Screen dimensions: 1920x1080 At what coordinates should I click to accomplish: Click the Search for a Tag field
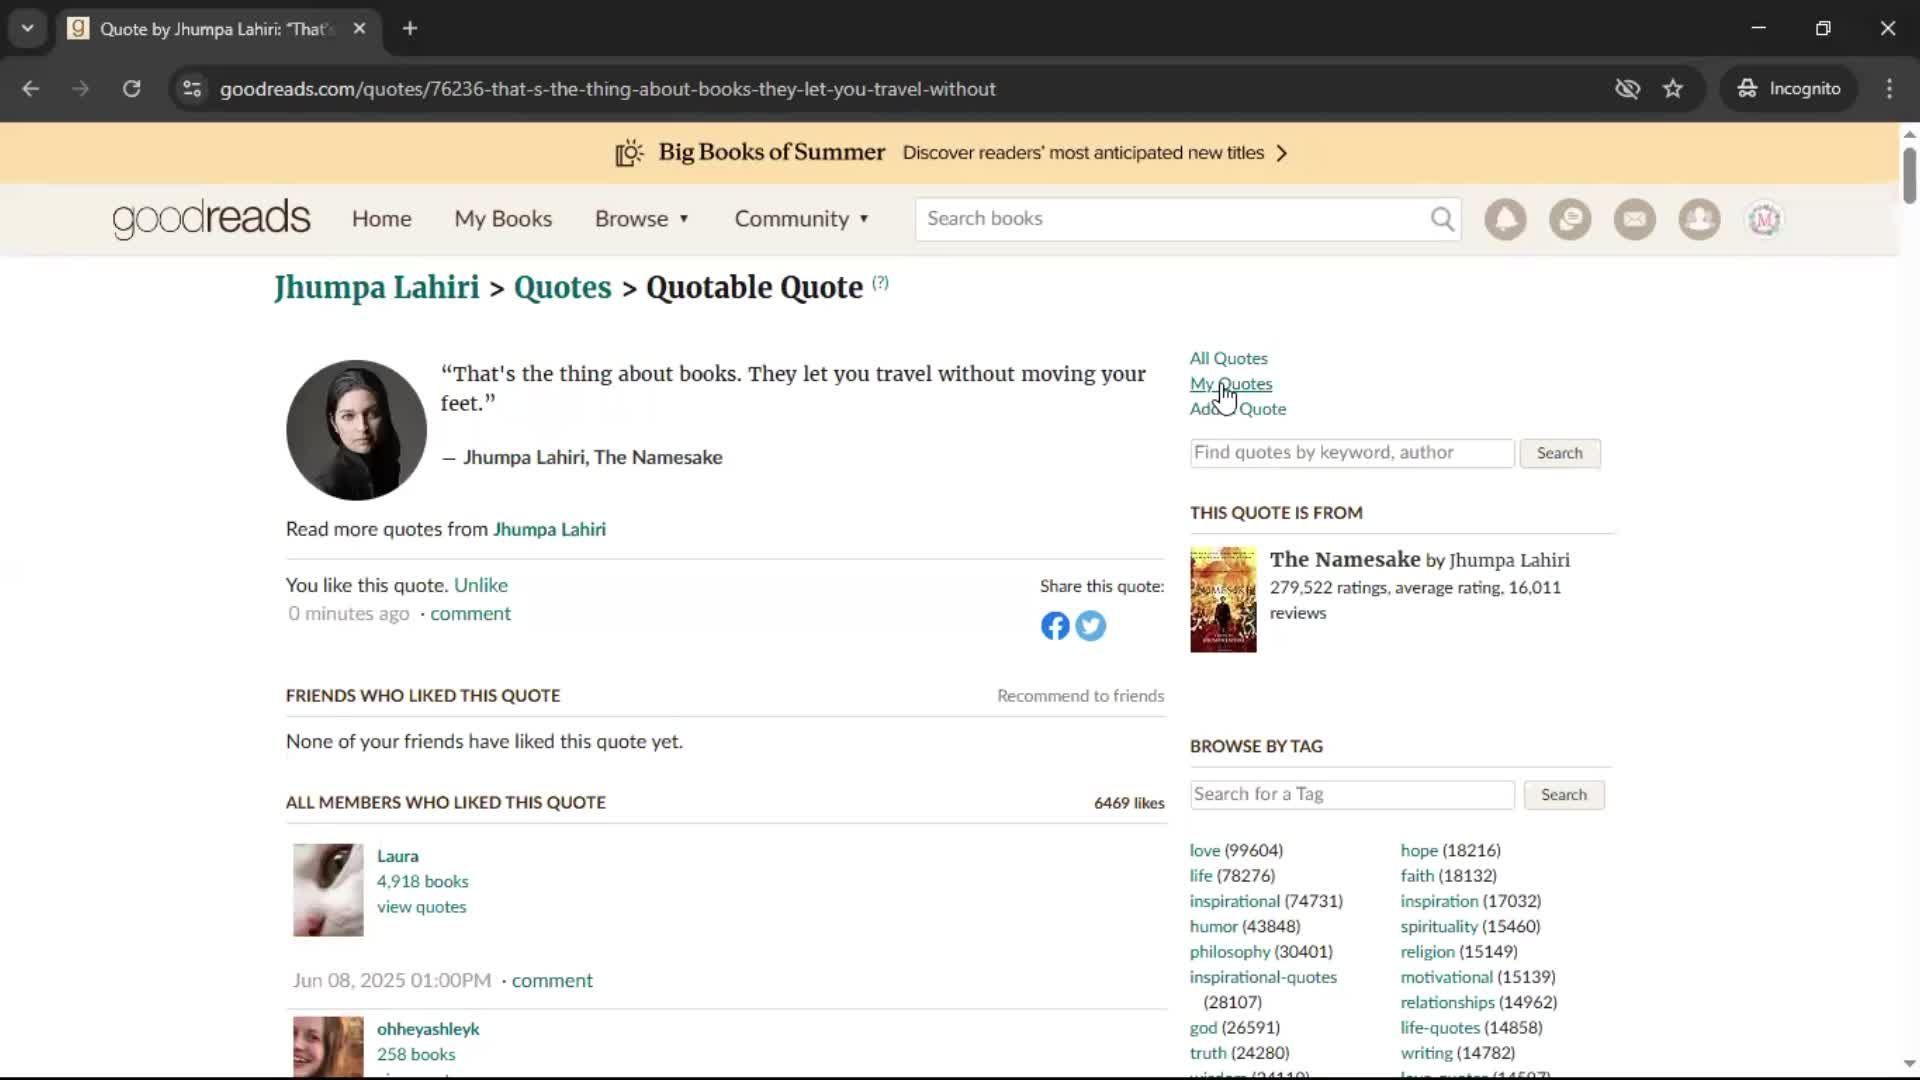[x=1352, y=795]
